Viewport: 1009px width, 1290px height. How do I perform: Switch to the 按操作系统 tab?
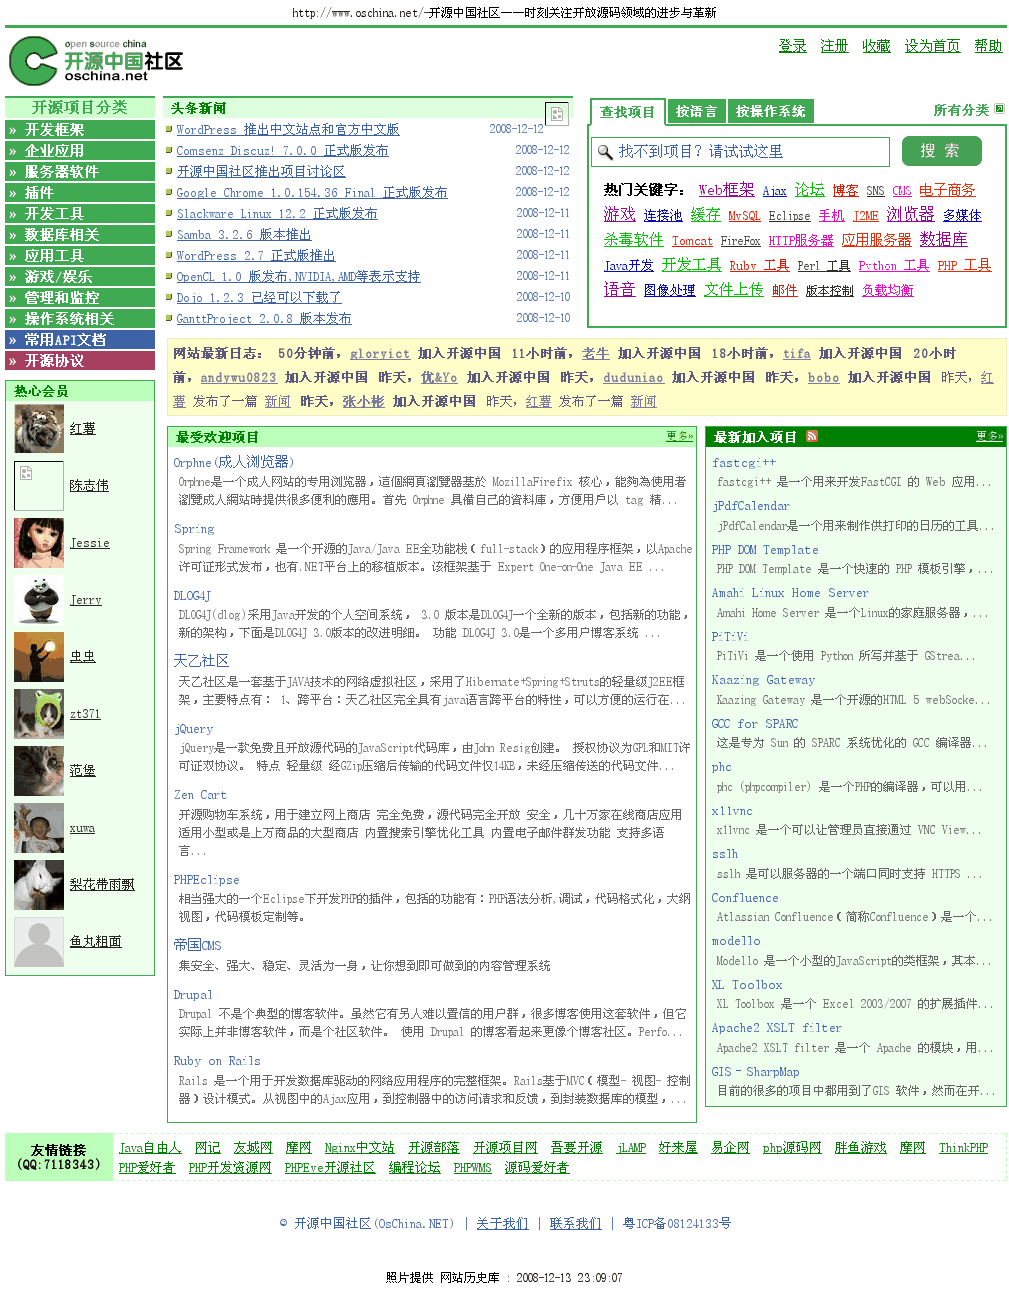coord(770,111)
